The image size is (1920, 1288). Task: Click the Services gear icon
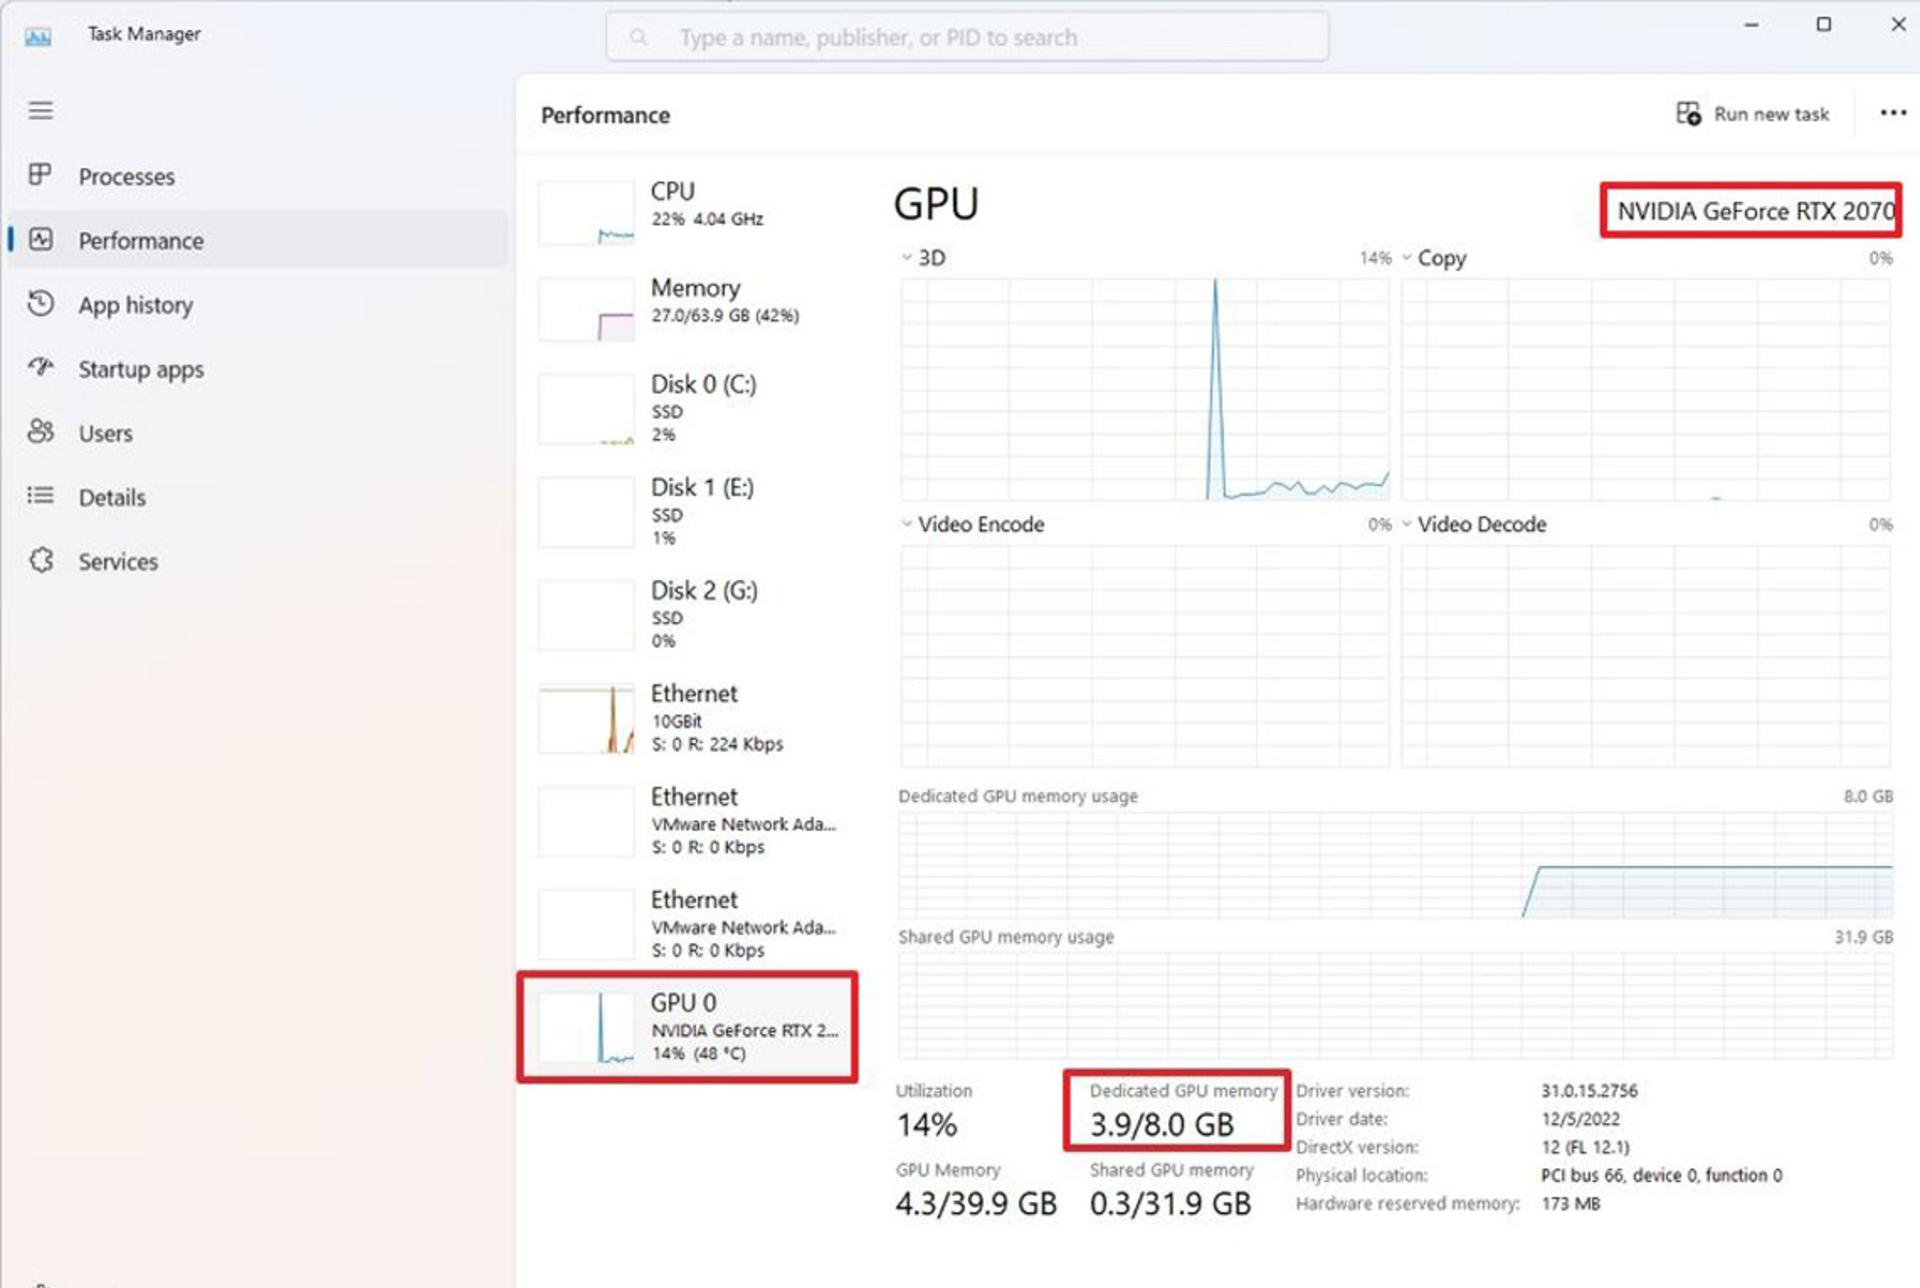40,560
